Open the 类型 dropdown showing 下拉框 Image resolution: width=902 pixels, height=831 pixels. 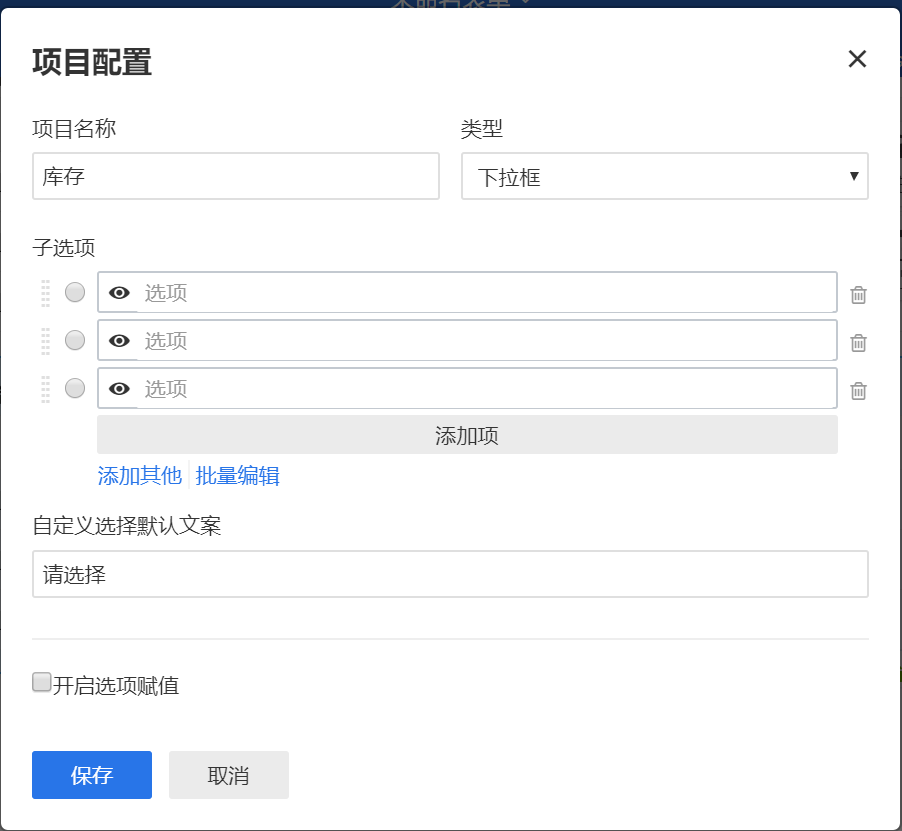point(664,176)
